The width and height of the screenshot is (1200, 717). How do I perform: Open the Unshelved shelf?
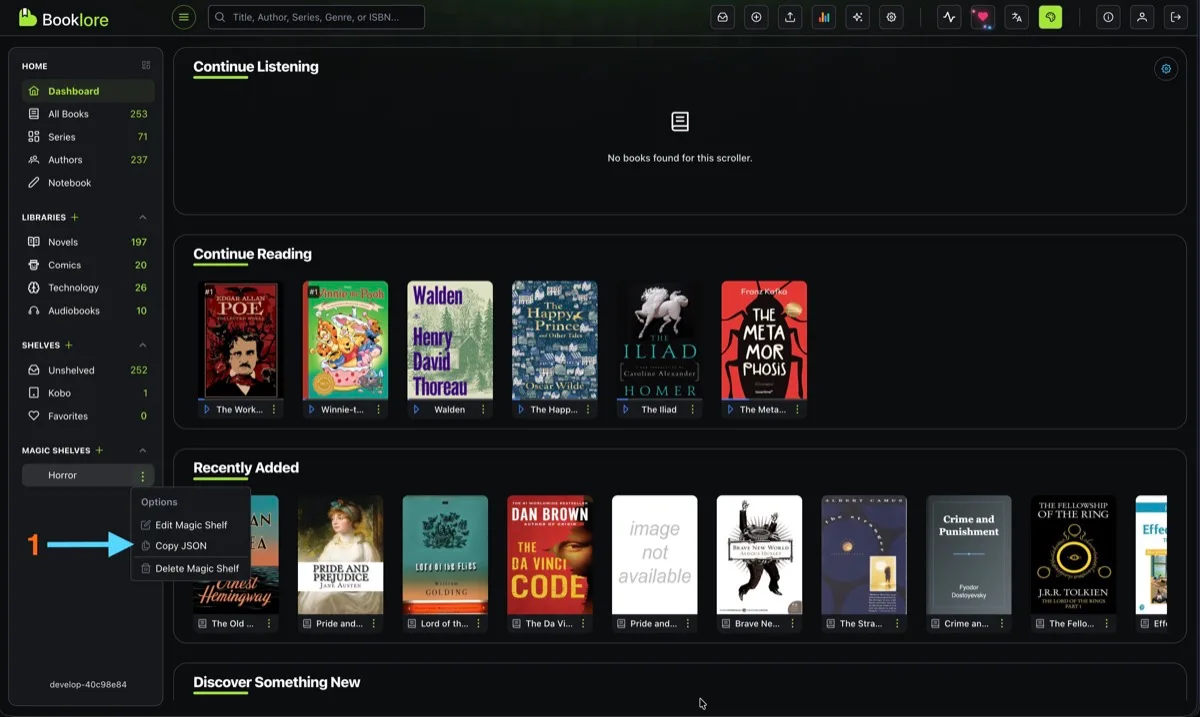(x=86, y=370)
